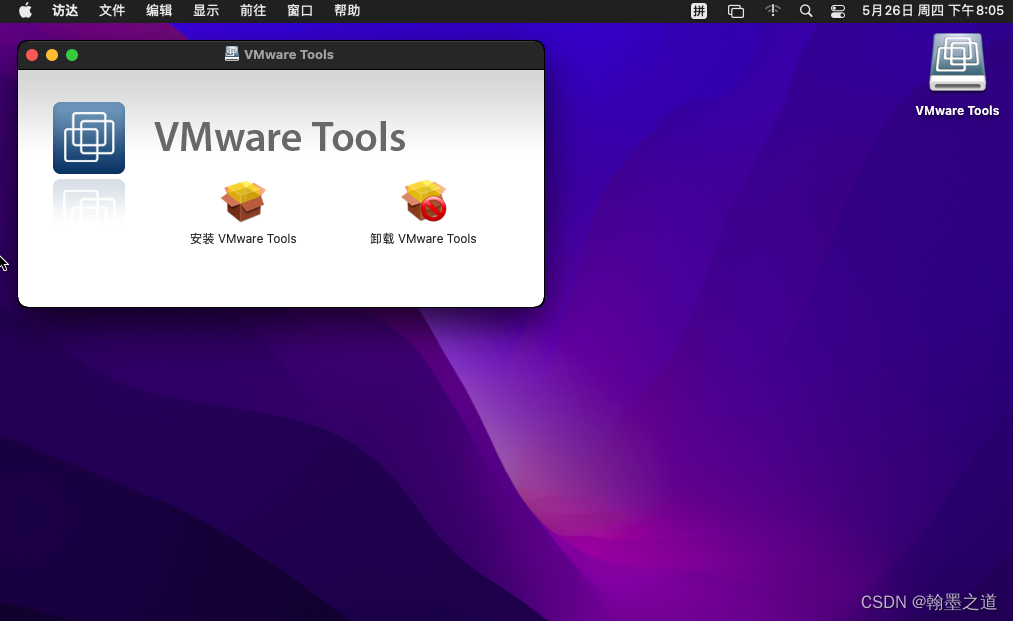Open the 编辑 menu
The image size is (1013, 621).
159,10
